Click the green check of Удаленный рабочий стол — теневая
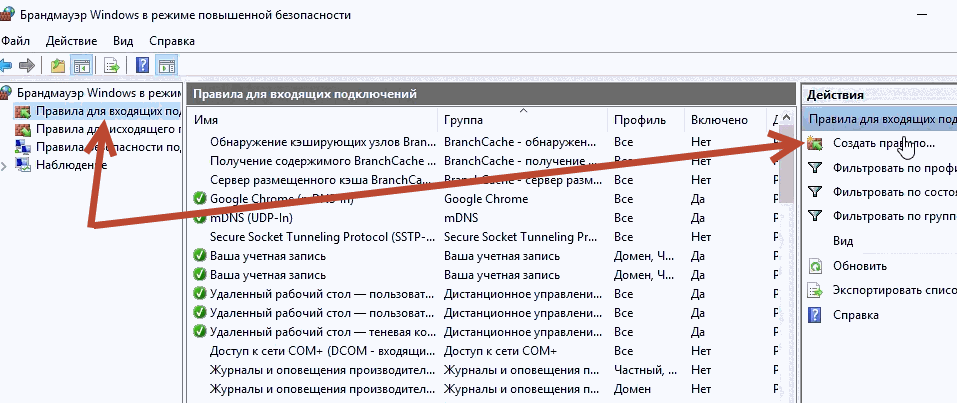The height and width of the screenshot is (403, 957). [200, 332]
